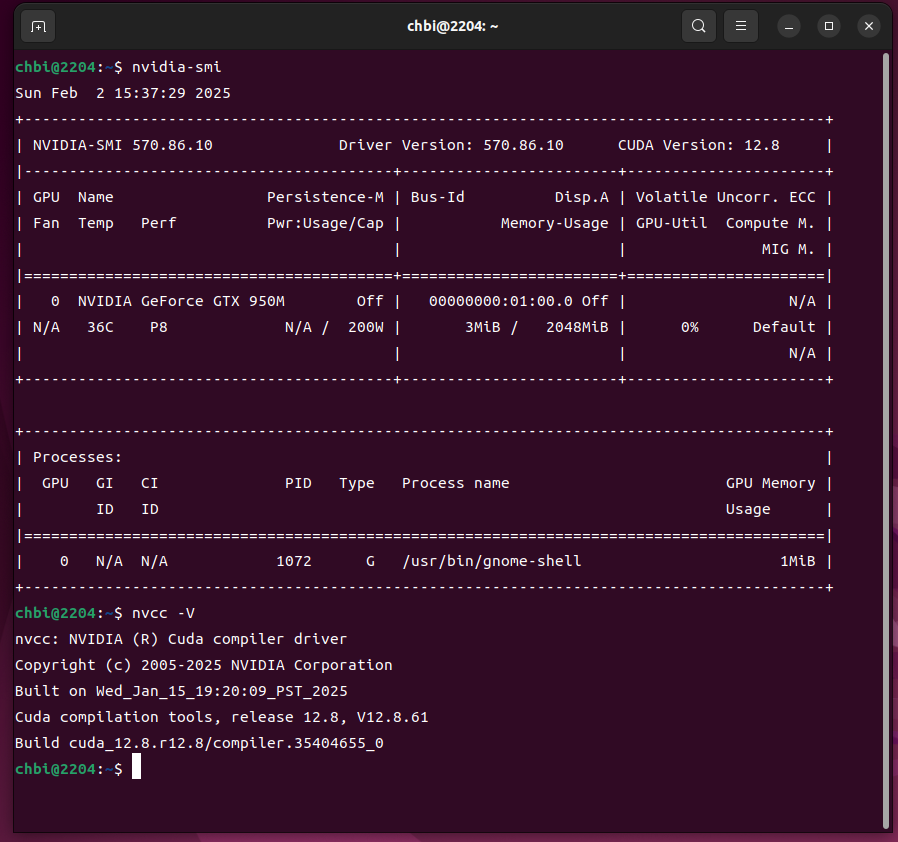Screen dimensions: 898x842
Task: Click the NVIDIA GeForce GTX 950M name
Action: point(181,301)
